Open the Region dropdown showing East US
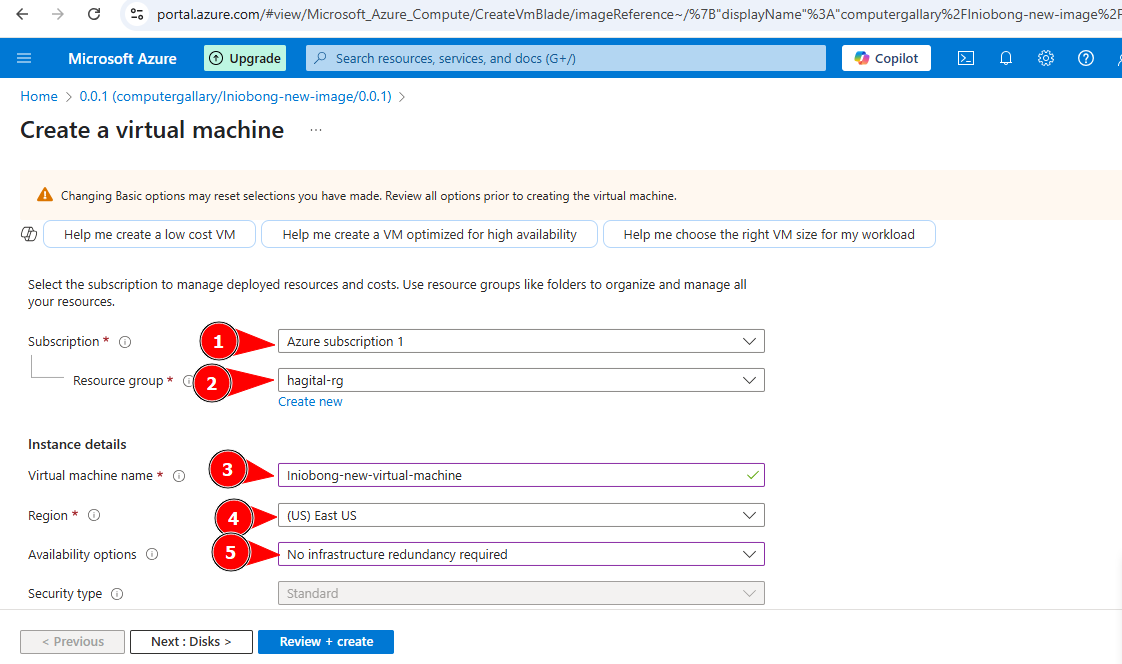This screenshot has height=664, width=1122. tap(521, 515)
